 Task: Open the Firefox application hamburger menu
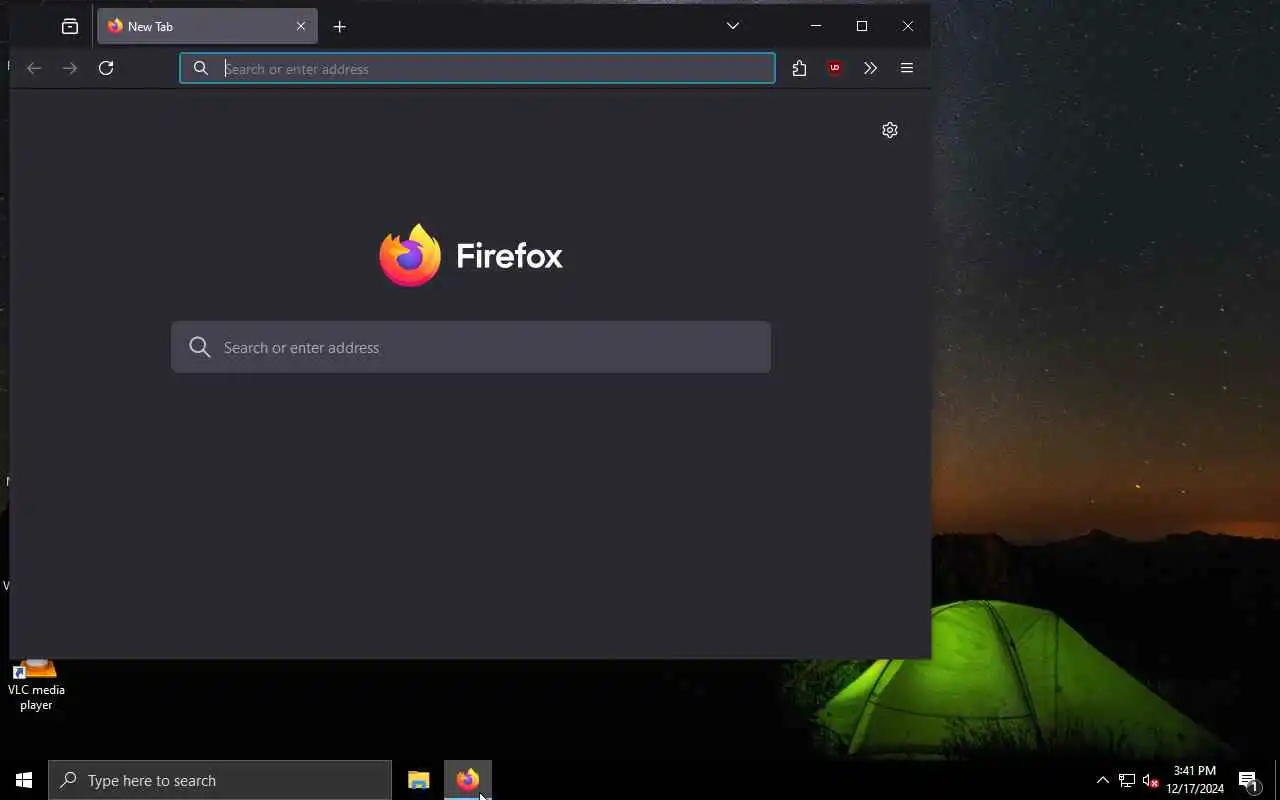(907, 68)
